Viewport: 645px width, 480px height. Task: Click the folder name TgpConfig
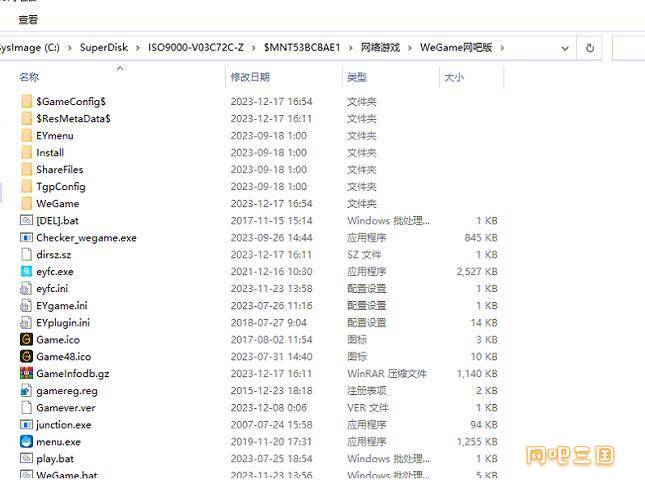click(61, 187)
